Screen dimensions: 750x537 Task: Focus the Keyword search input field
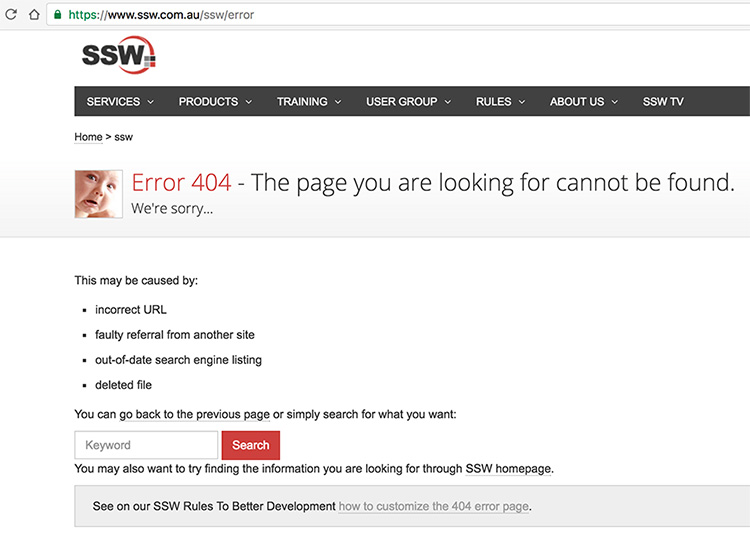[x=146, y=445]
